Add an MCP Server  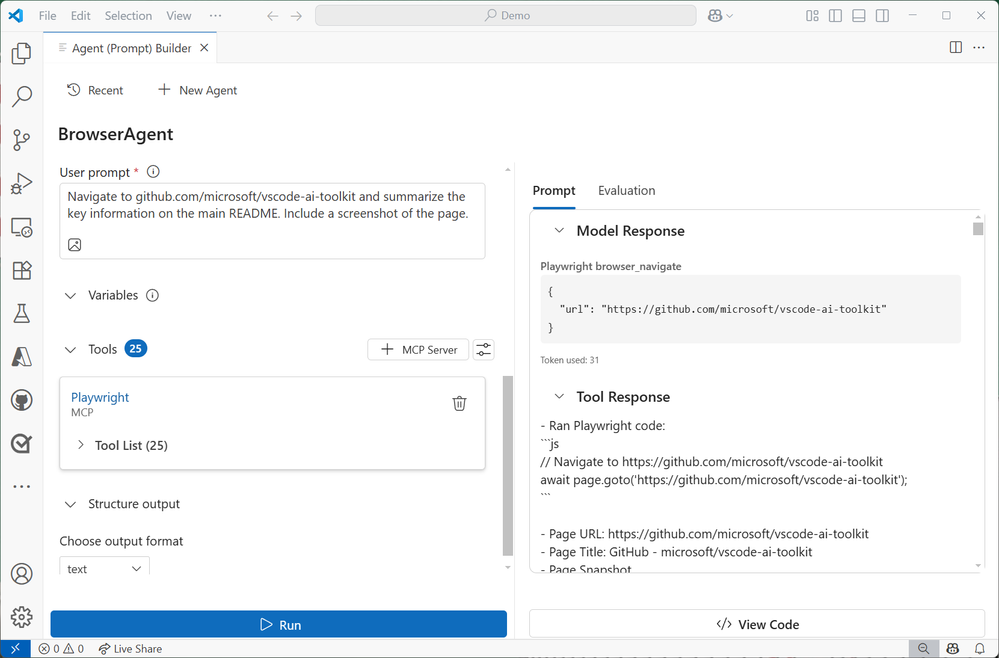pyautogui.click(x=418, y=350)
